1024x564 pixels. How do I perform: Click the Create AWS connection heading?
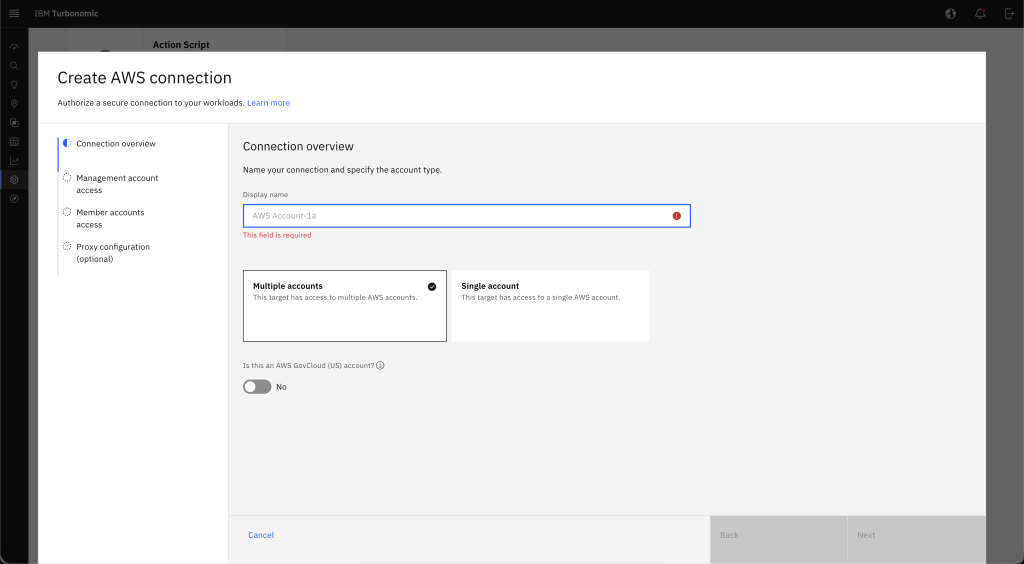coord(144,78)
